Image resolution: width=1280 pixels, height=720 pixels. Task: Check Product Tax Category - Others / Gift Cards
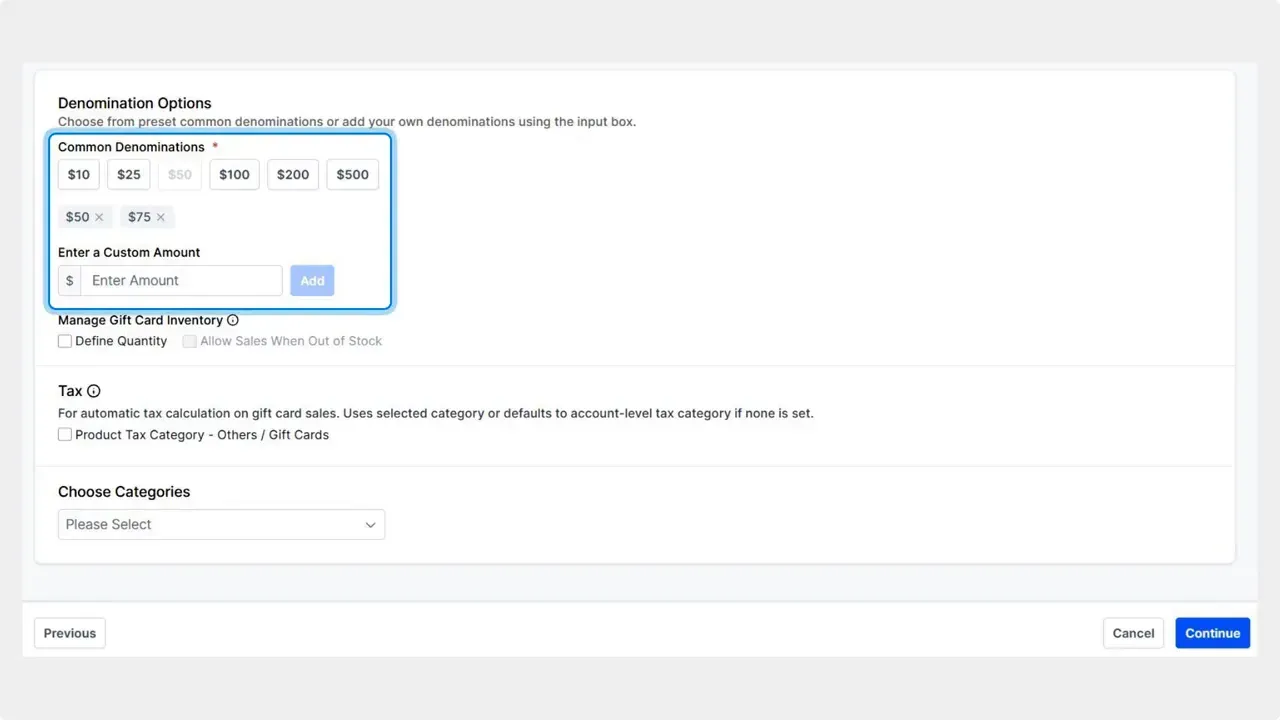coord(65,435)
